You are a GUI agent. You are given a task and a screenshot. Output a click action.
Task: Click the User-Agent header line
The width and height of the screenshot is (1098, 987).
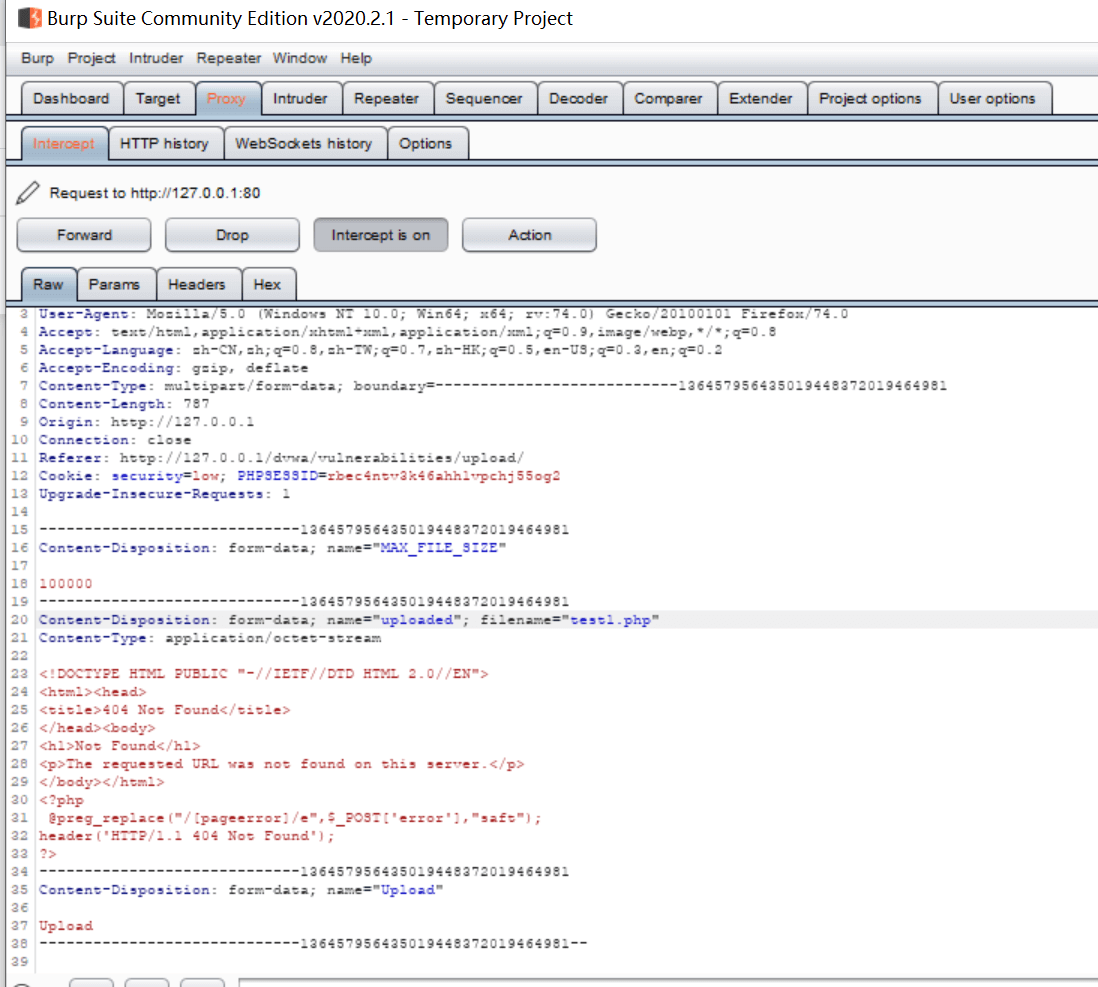click(443, 314)
